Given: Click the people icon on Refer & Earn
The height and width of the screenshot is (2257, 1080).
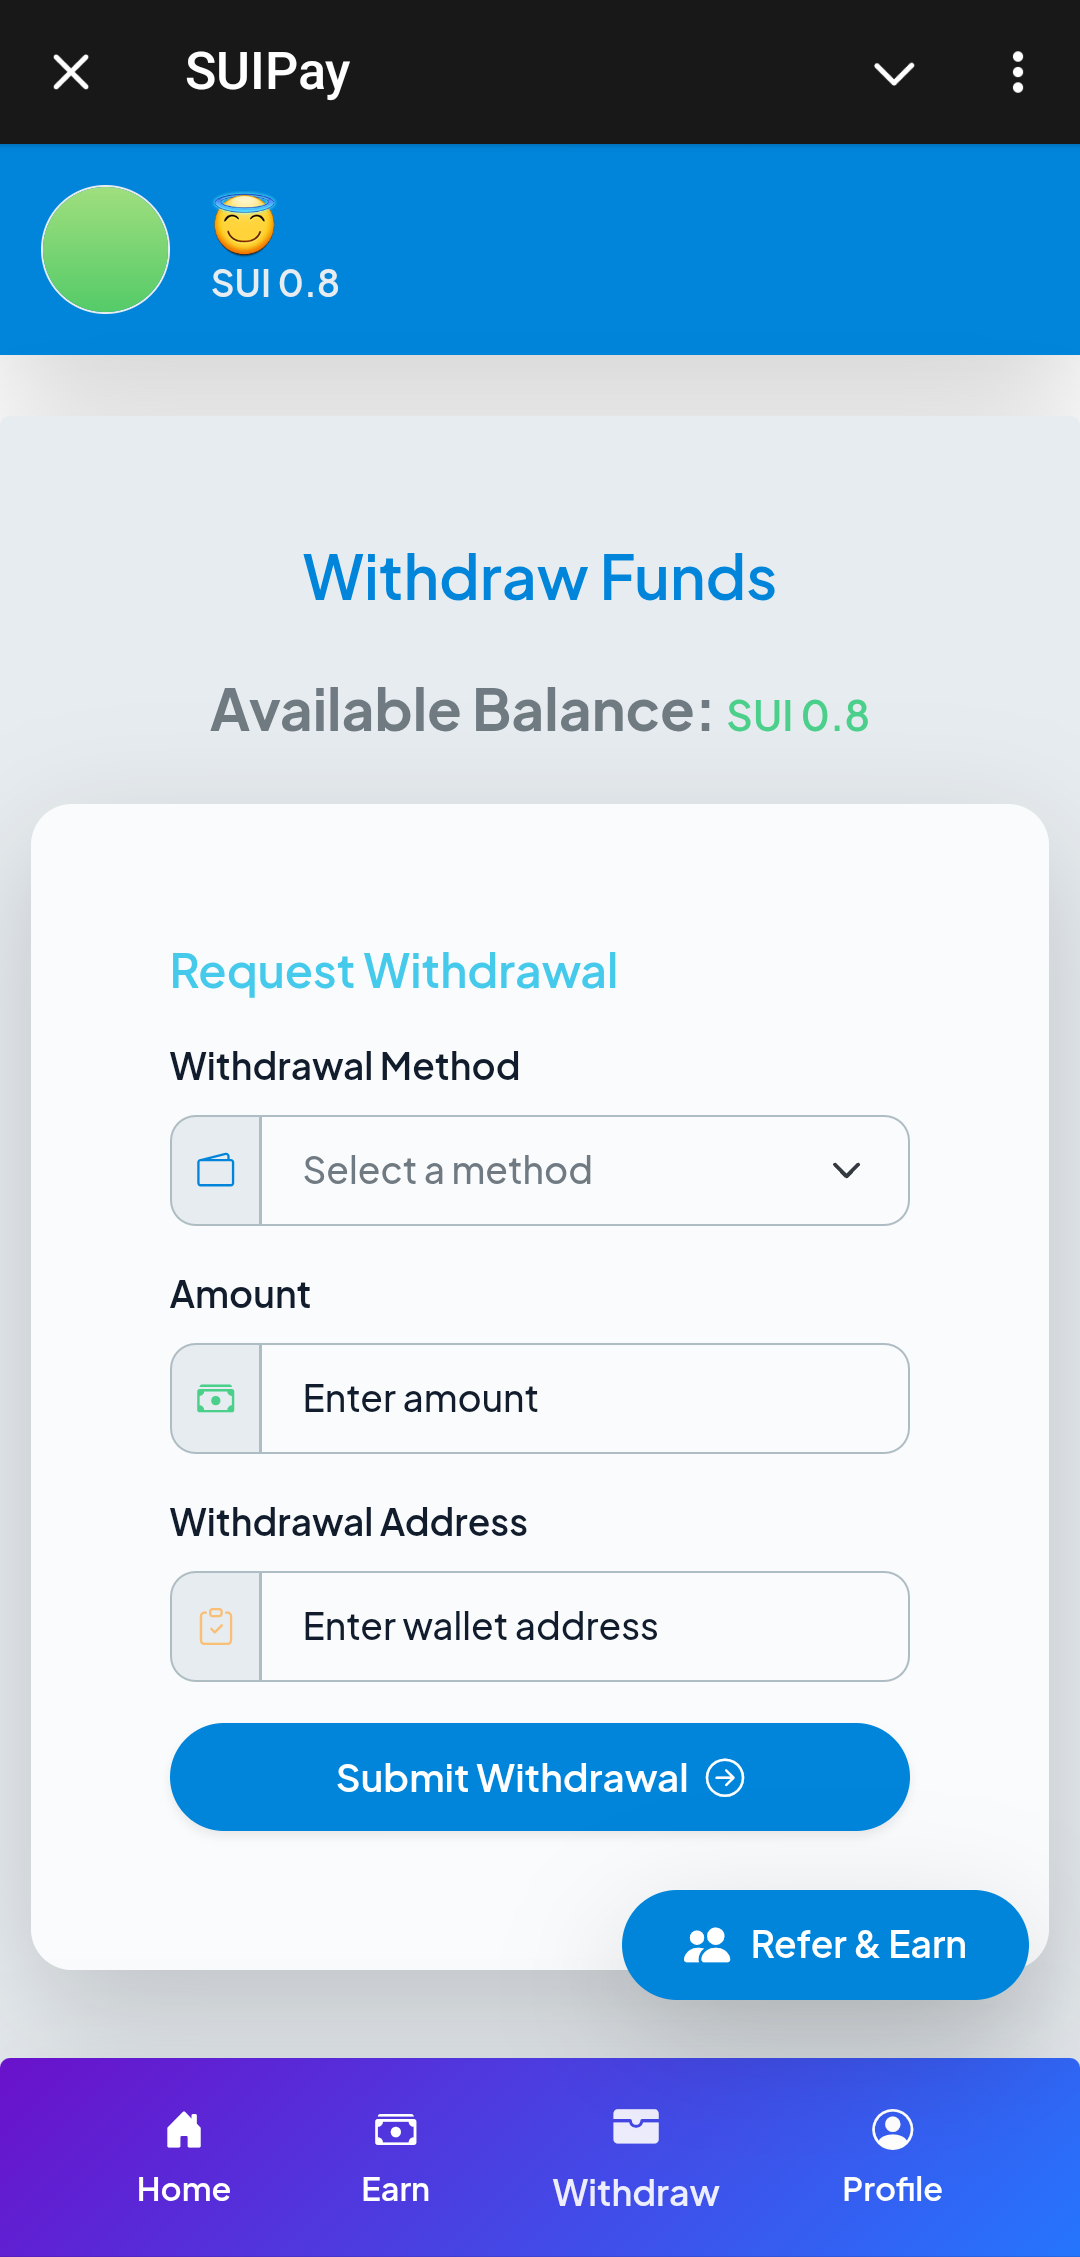Looking at the screenshot, I should click(707, 1945).
